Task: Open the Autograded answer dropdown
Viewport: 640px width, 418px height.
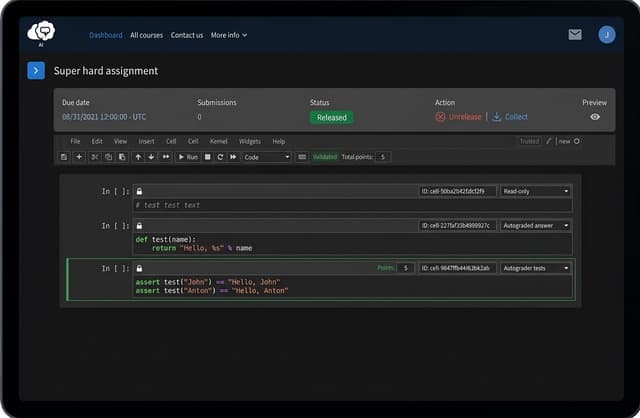Action: click(535, 225)
